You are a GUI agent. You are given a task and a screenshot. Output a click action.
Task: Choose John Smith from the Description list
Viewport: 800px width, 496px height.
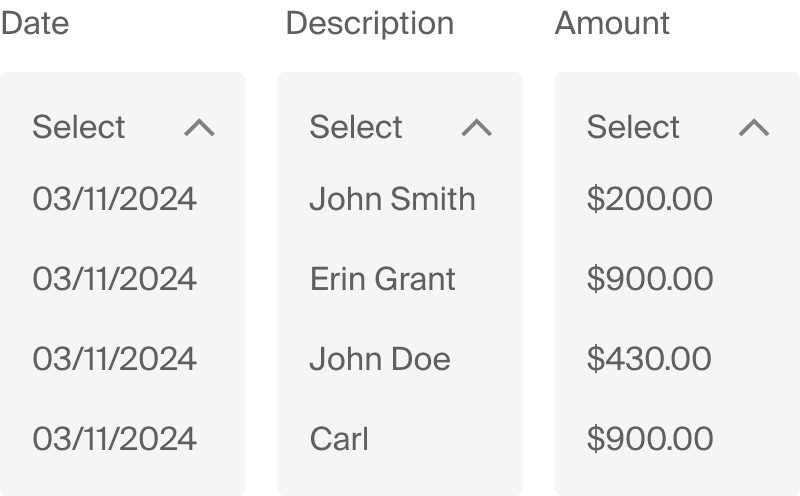pos(392,199)
